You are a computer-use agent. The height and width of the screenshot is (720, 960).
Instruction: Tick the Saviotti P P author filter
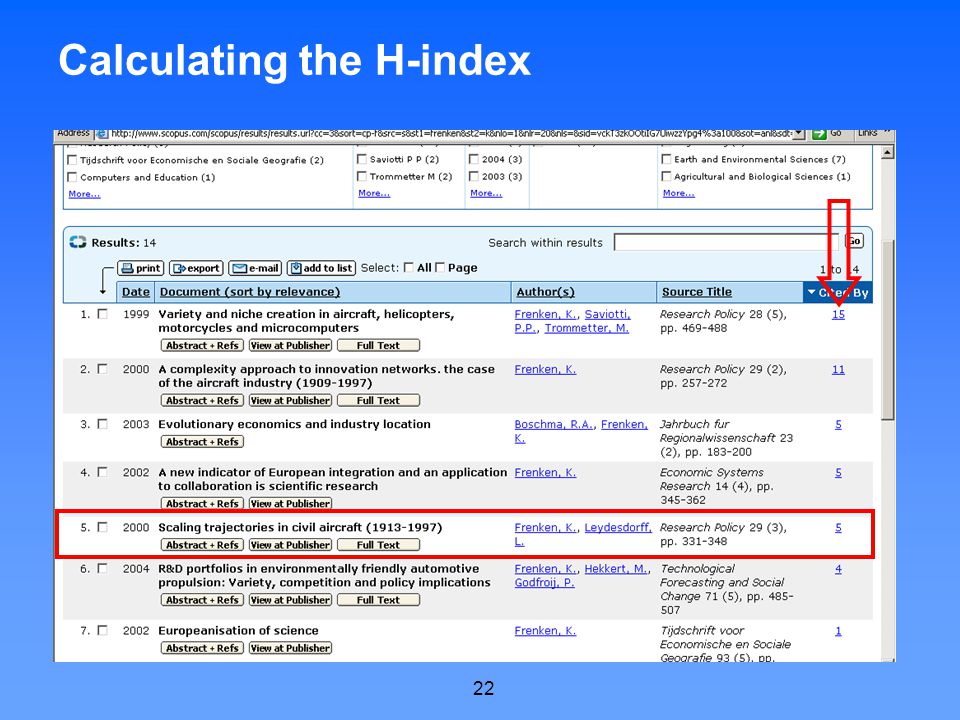click(362, 159)
